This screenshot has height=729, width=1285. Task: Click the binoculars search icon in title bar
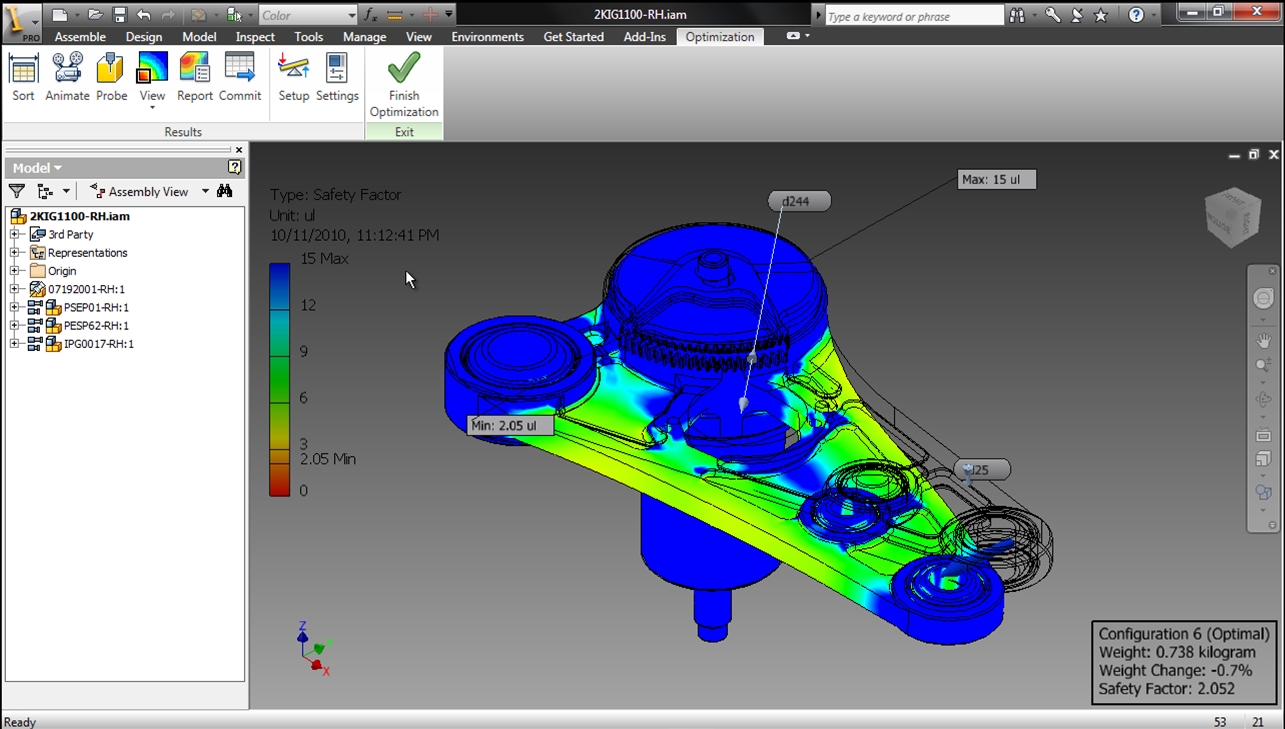(1017, 15)
